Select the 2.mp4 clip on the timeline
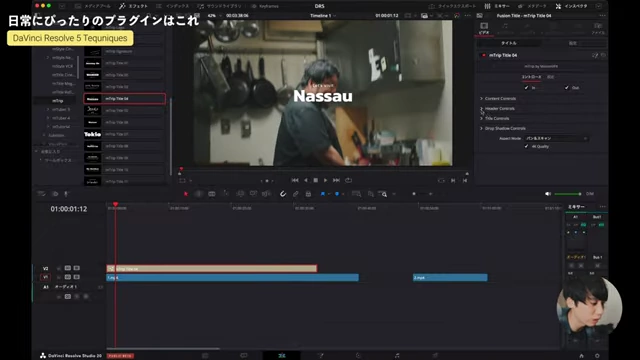 (x=450, y=278)
